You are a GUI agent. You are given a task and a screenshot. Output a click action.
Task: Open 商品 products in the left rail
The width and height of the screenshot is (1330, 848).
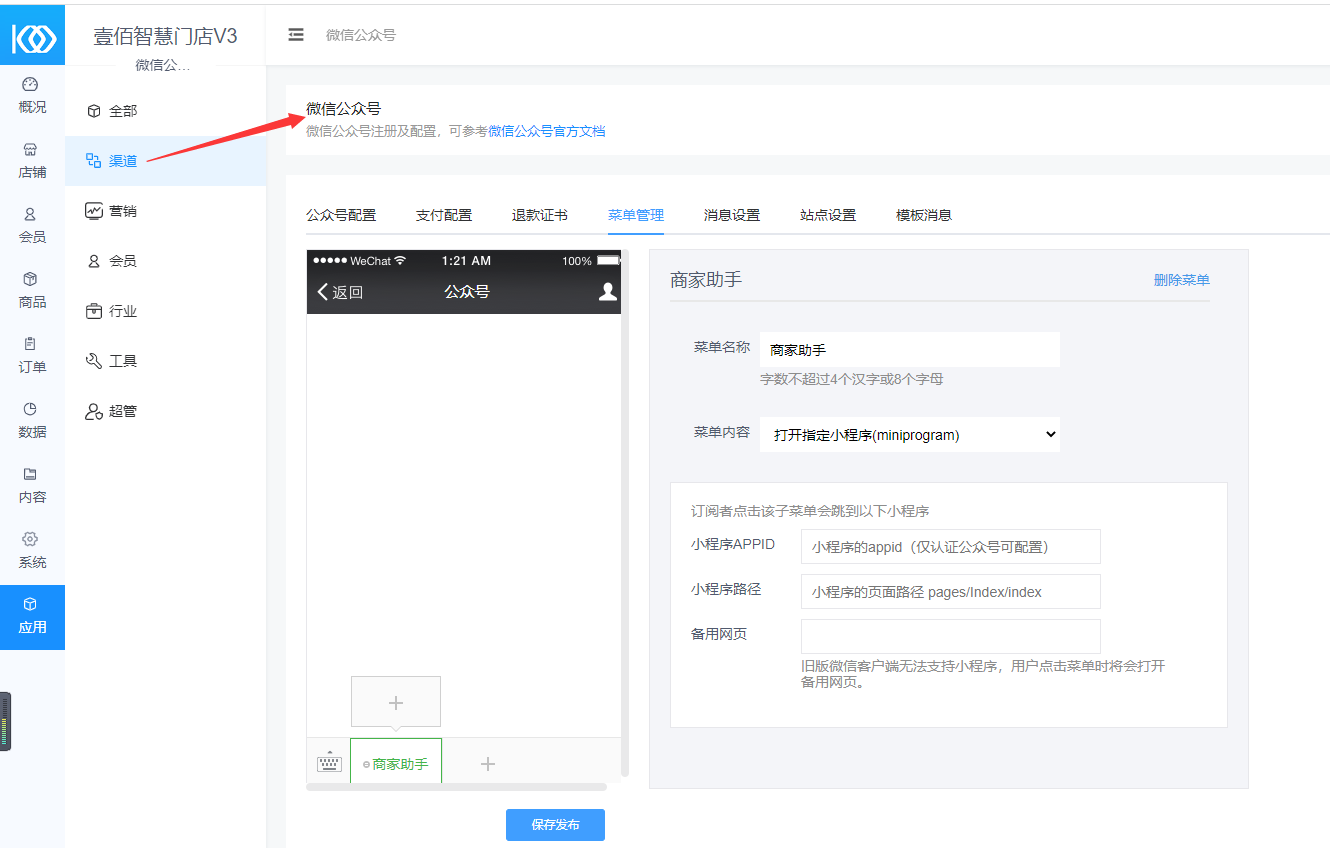[x=32, y=291]
